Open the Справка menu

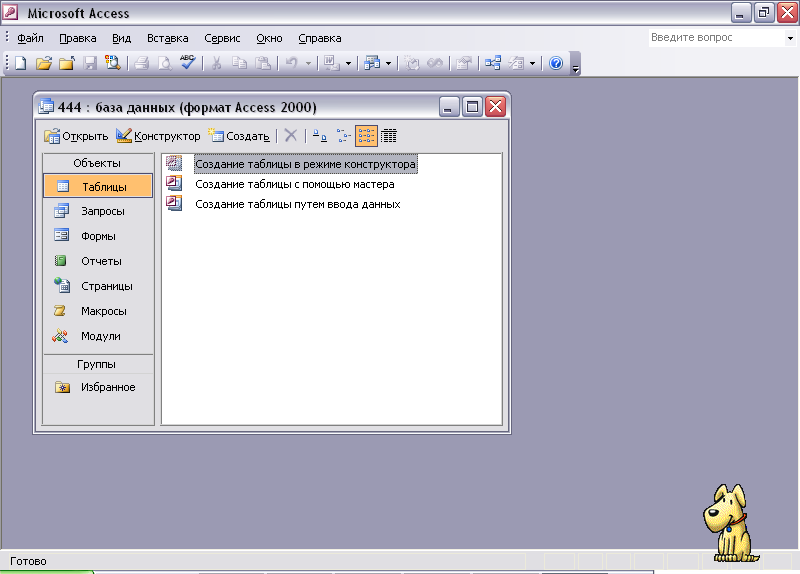pos(319,38)
